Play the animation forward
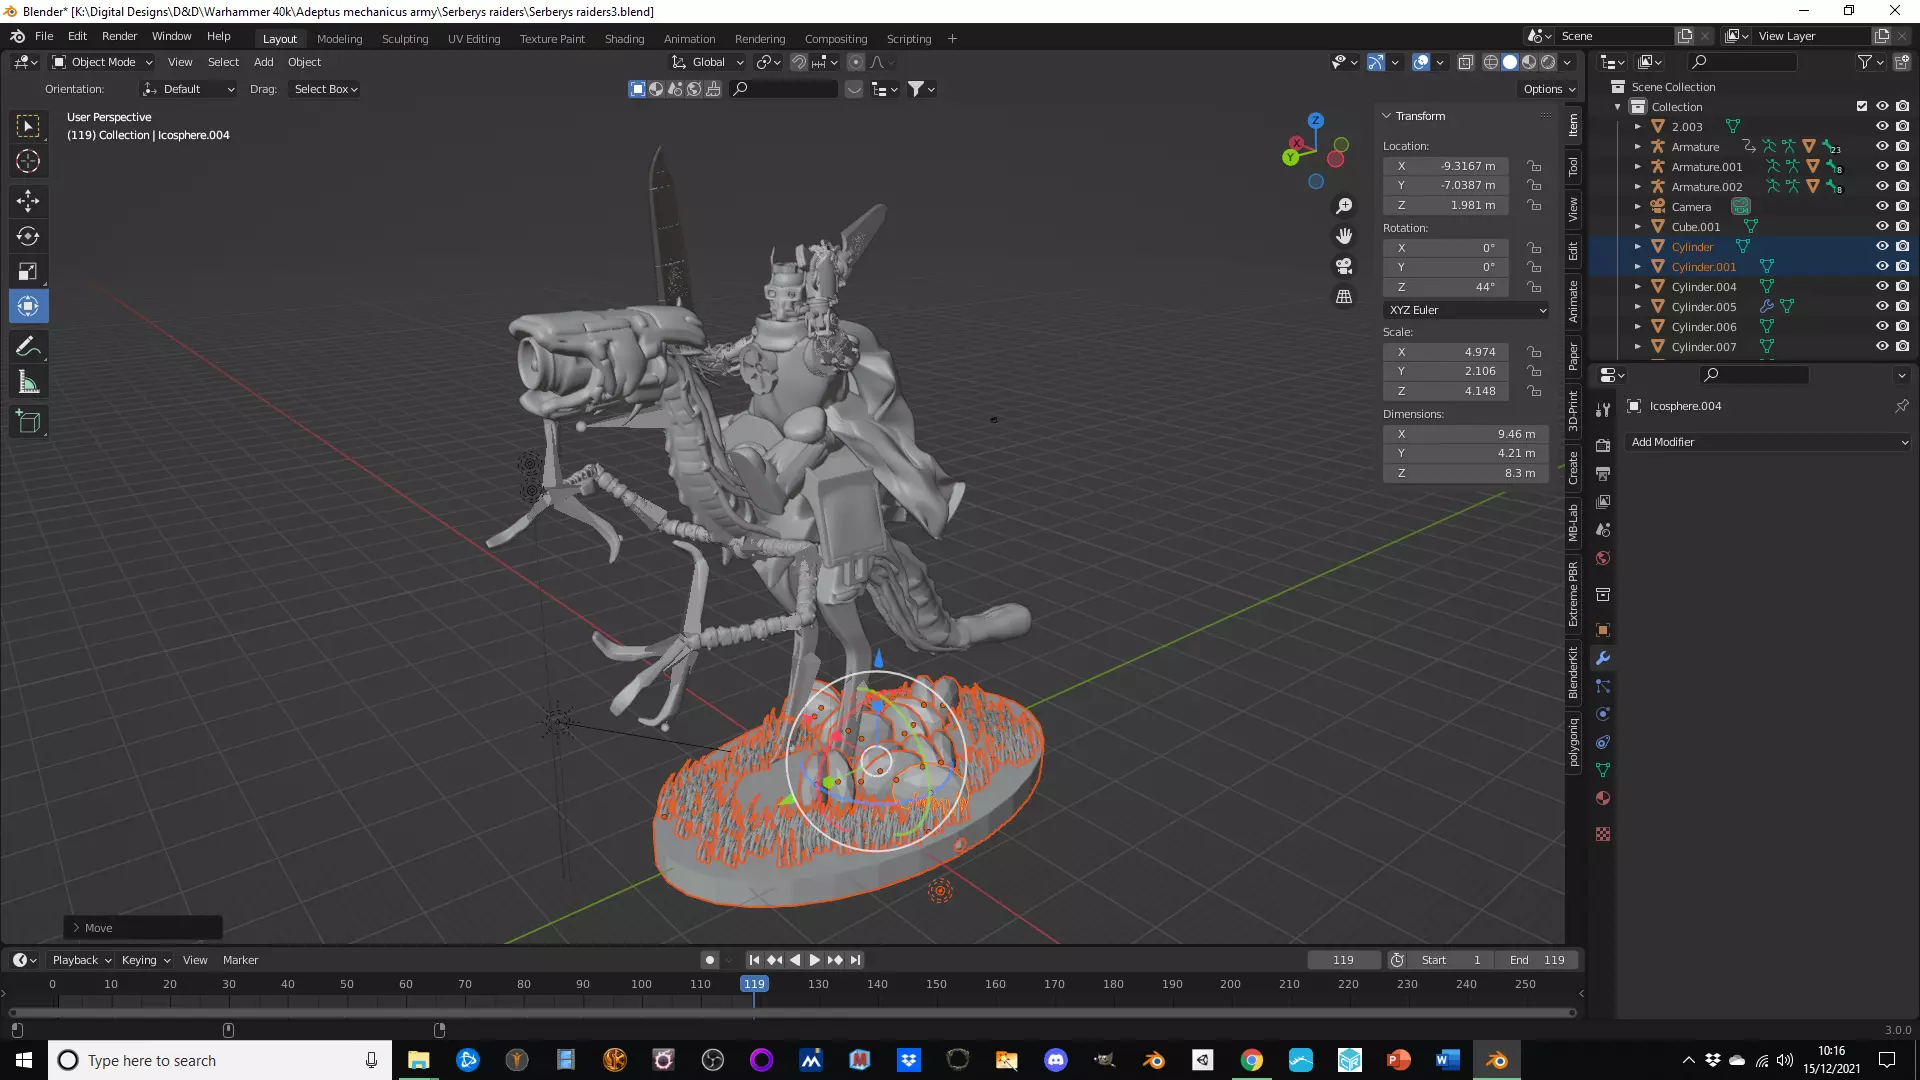 coord(814,960)
